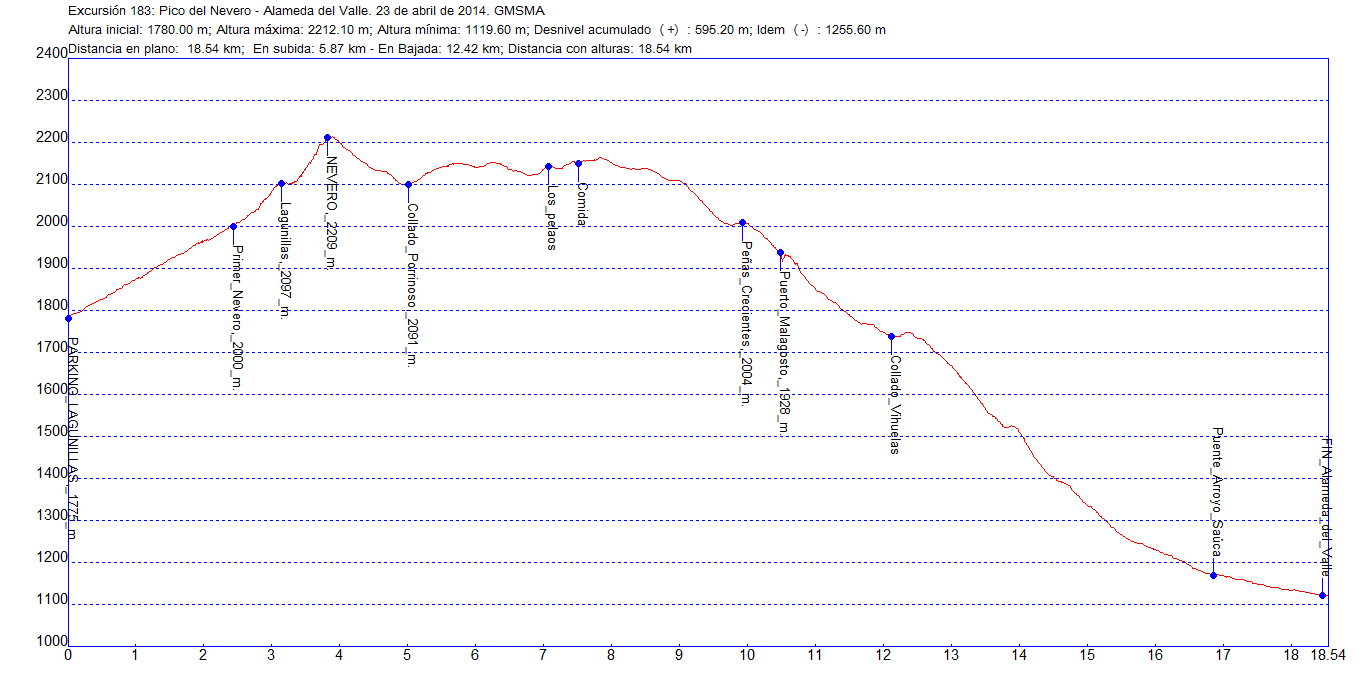Click the 2400 label on the altitude axis
This screenshot has width=1362, height=679.
[x=51, y=54]
